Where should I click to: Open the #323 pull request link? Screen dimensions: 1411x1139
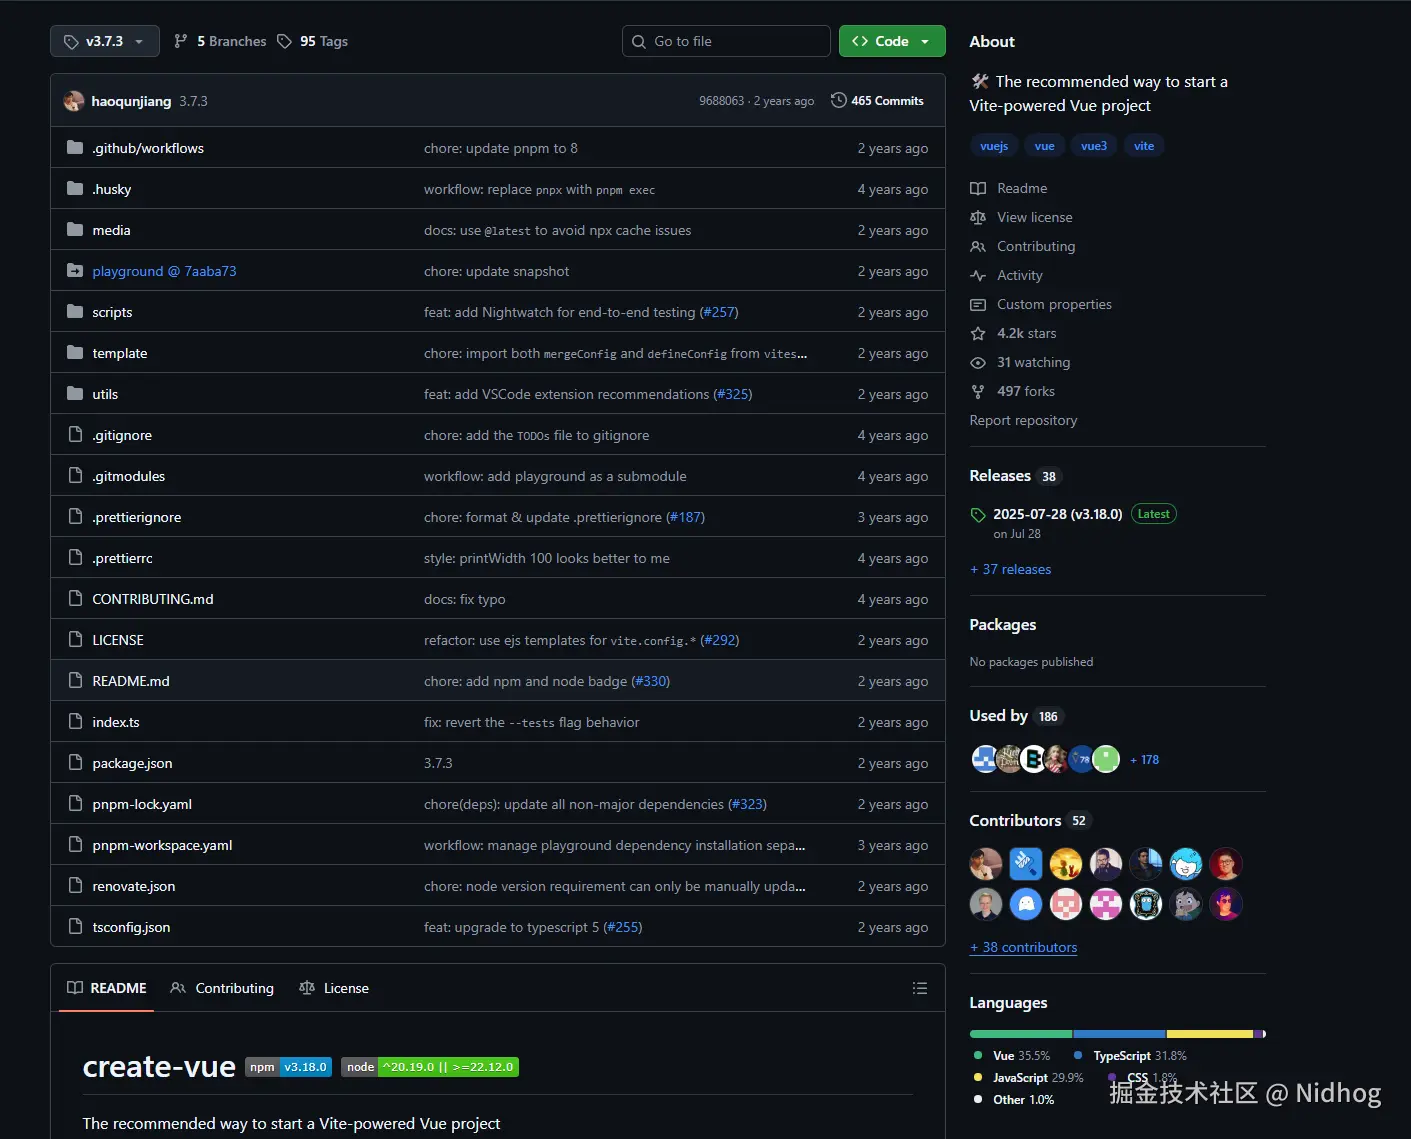[x=748, y=804]
